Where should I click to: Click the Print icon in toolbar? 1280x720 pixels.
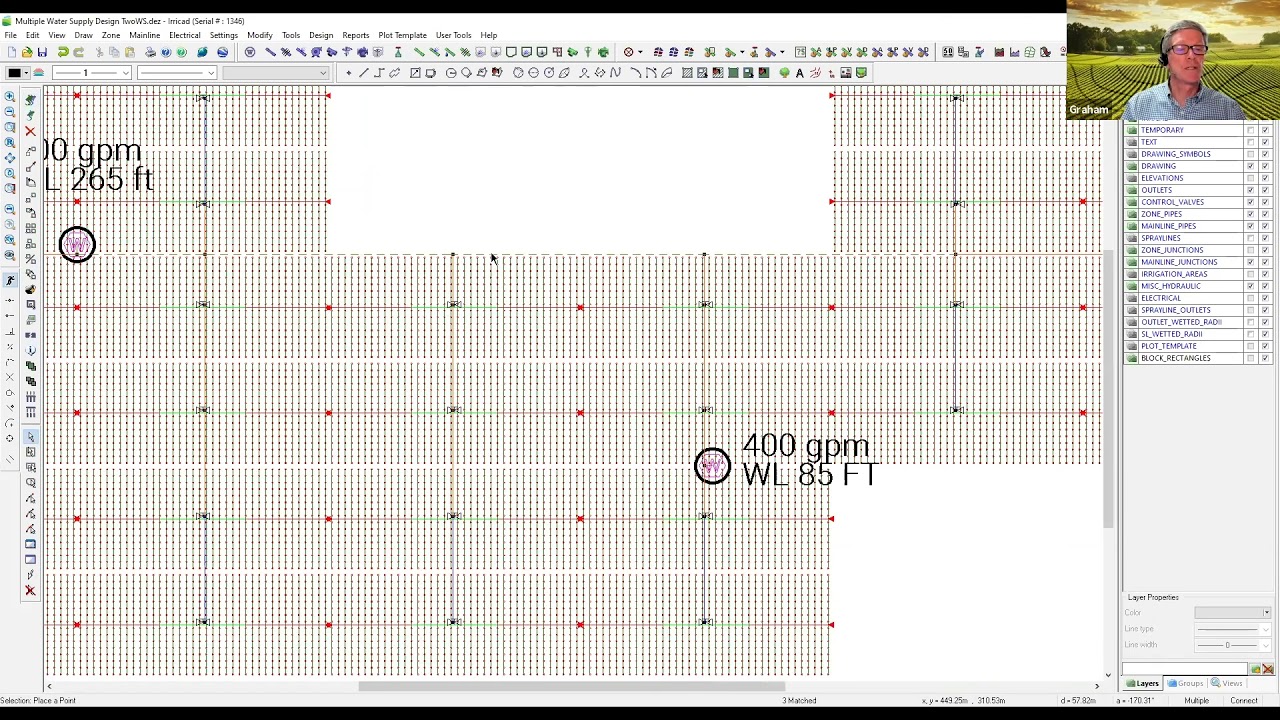(x=150, y=52)
